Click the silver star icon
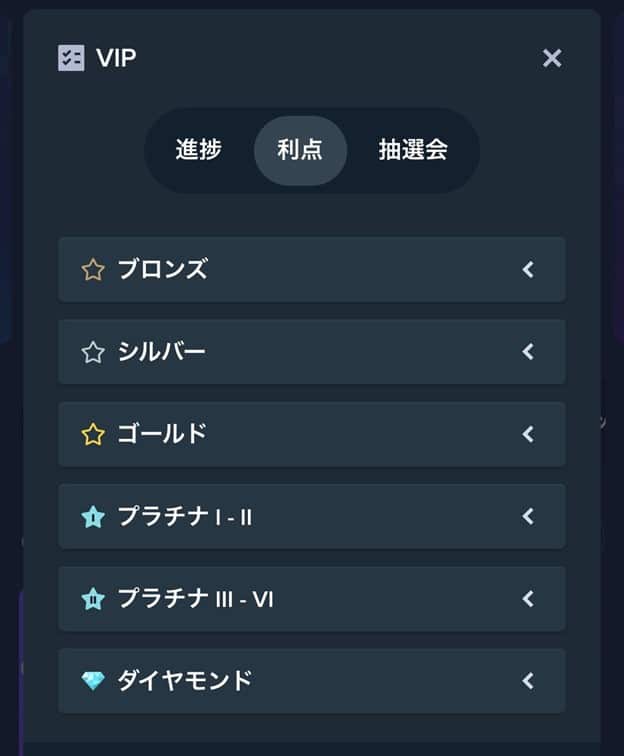This screenshot has width=624, height=756. click(93, 352)
